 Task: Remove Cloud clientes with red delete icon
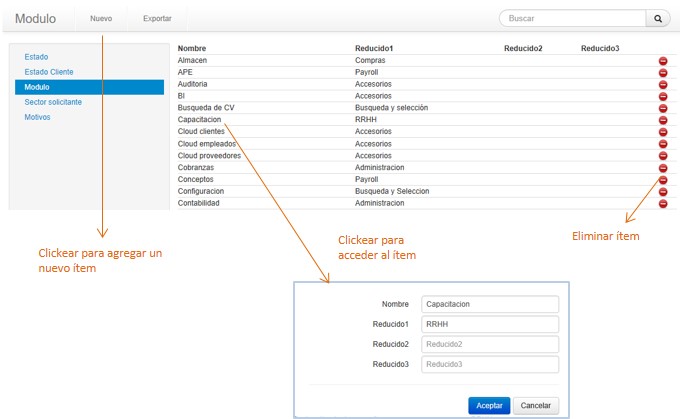662,132
